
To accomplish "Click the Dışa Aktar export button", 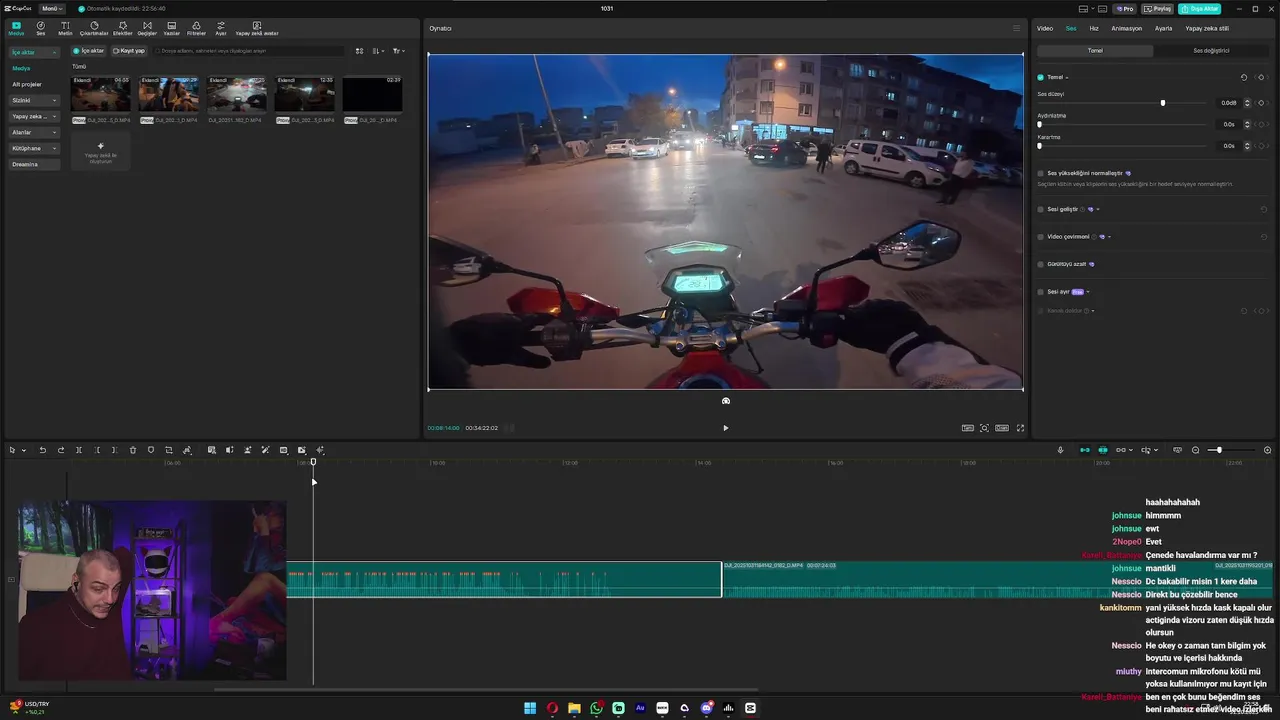I will tap(1199, 9).
